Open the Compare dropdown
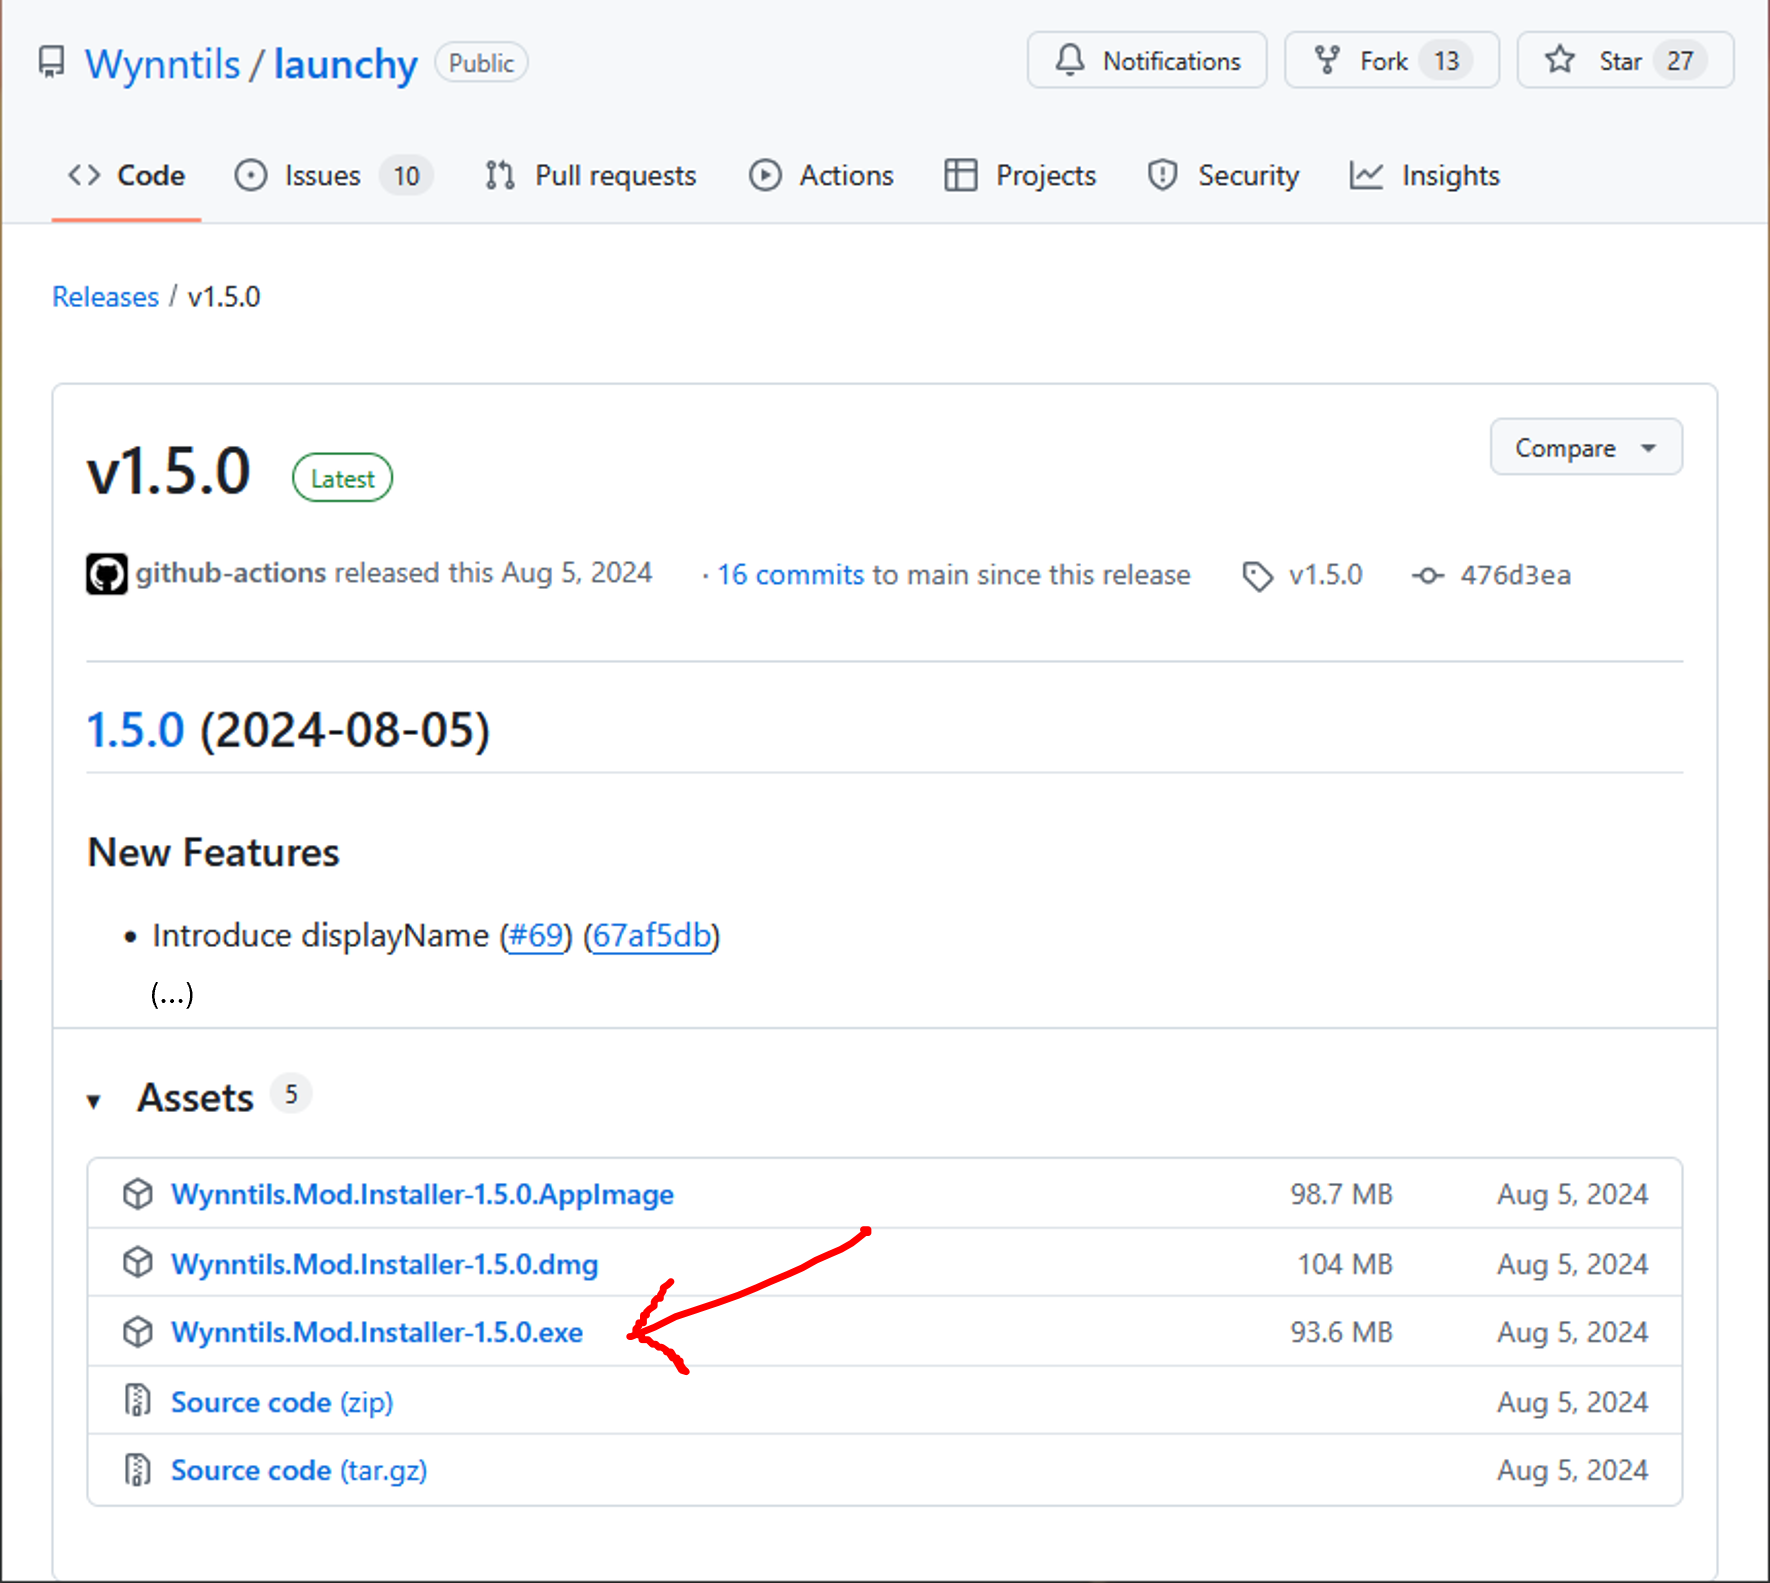 (1585, 448)
